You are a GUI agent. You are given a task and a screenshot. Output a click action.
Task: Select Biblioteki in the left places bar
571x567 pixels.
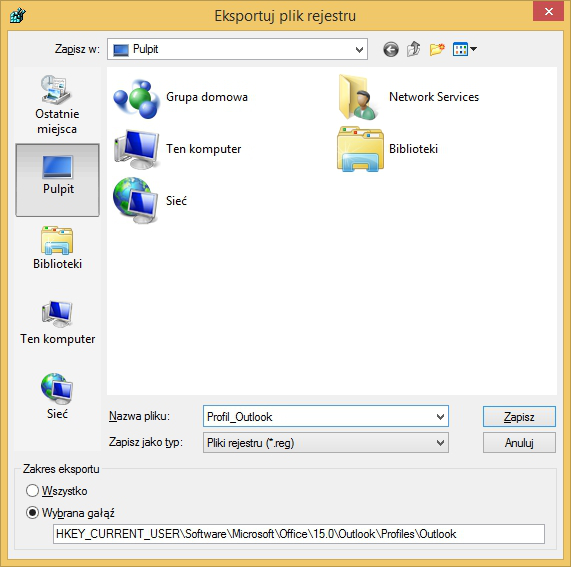click(x=57, y=248)
